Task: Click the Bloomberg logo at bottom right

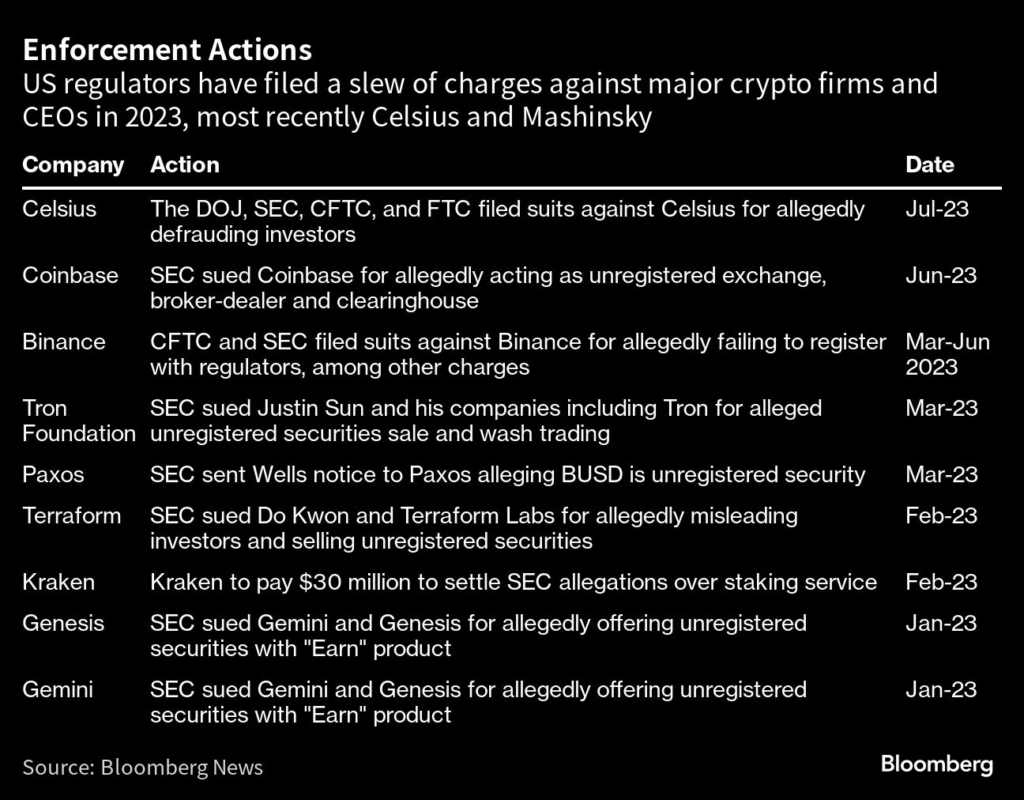Action: tap(936, 765)
